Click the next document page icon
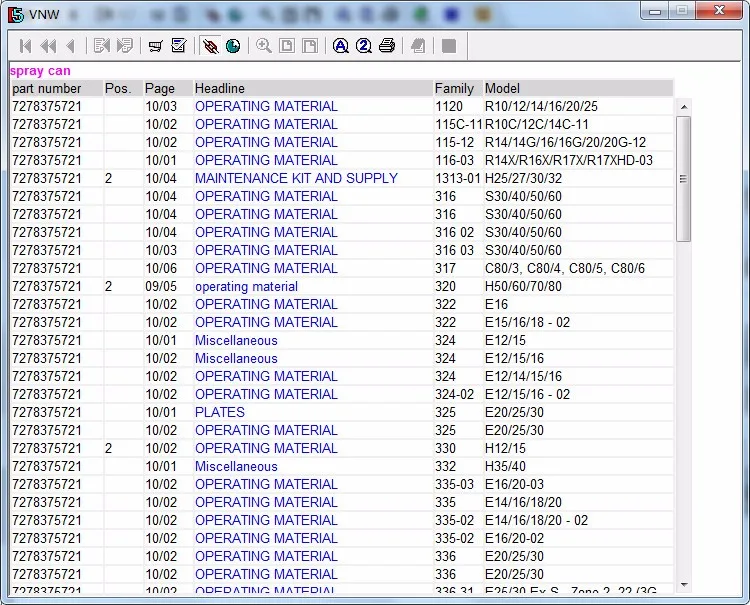The image size is (750, 605). coord(125,46)
